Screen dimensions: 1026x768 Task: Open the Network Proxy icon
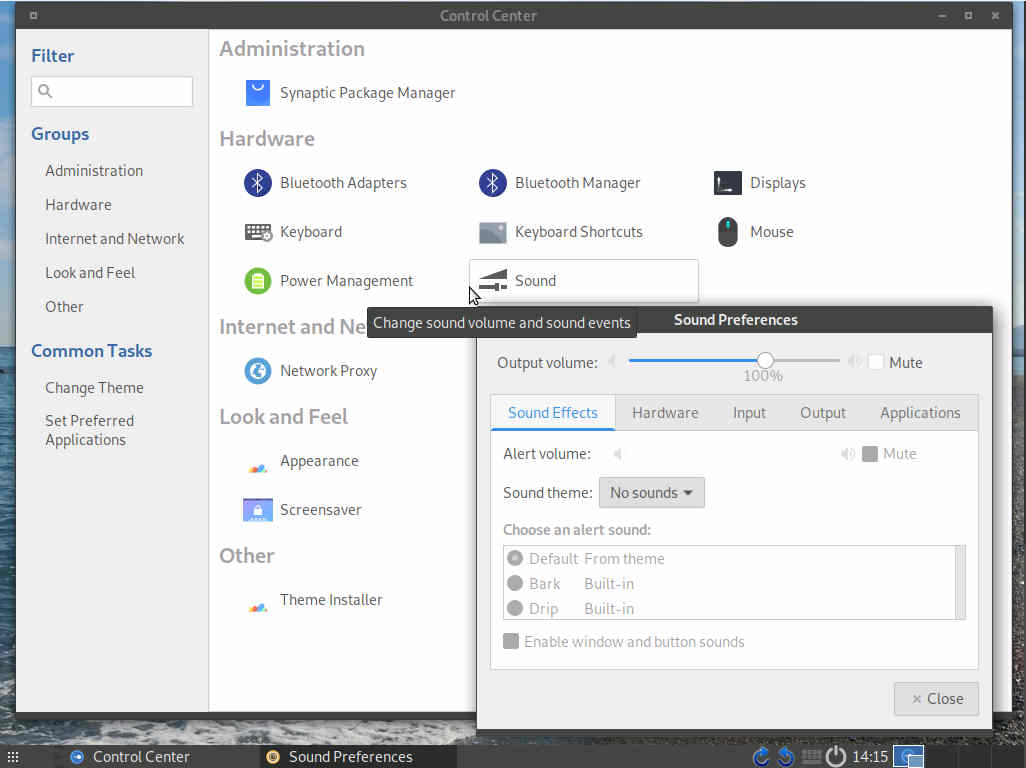(x=257, y=371)
